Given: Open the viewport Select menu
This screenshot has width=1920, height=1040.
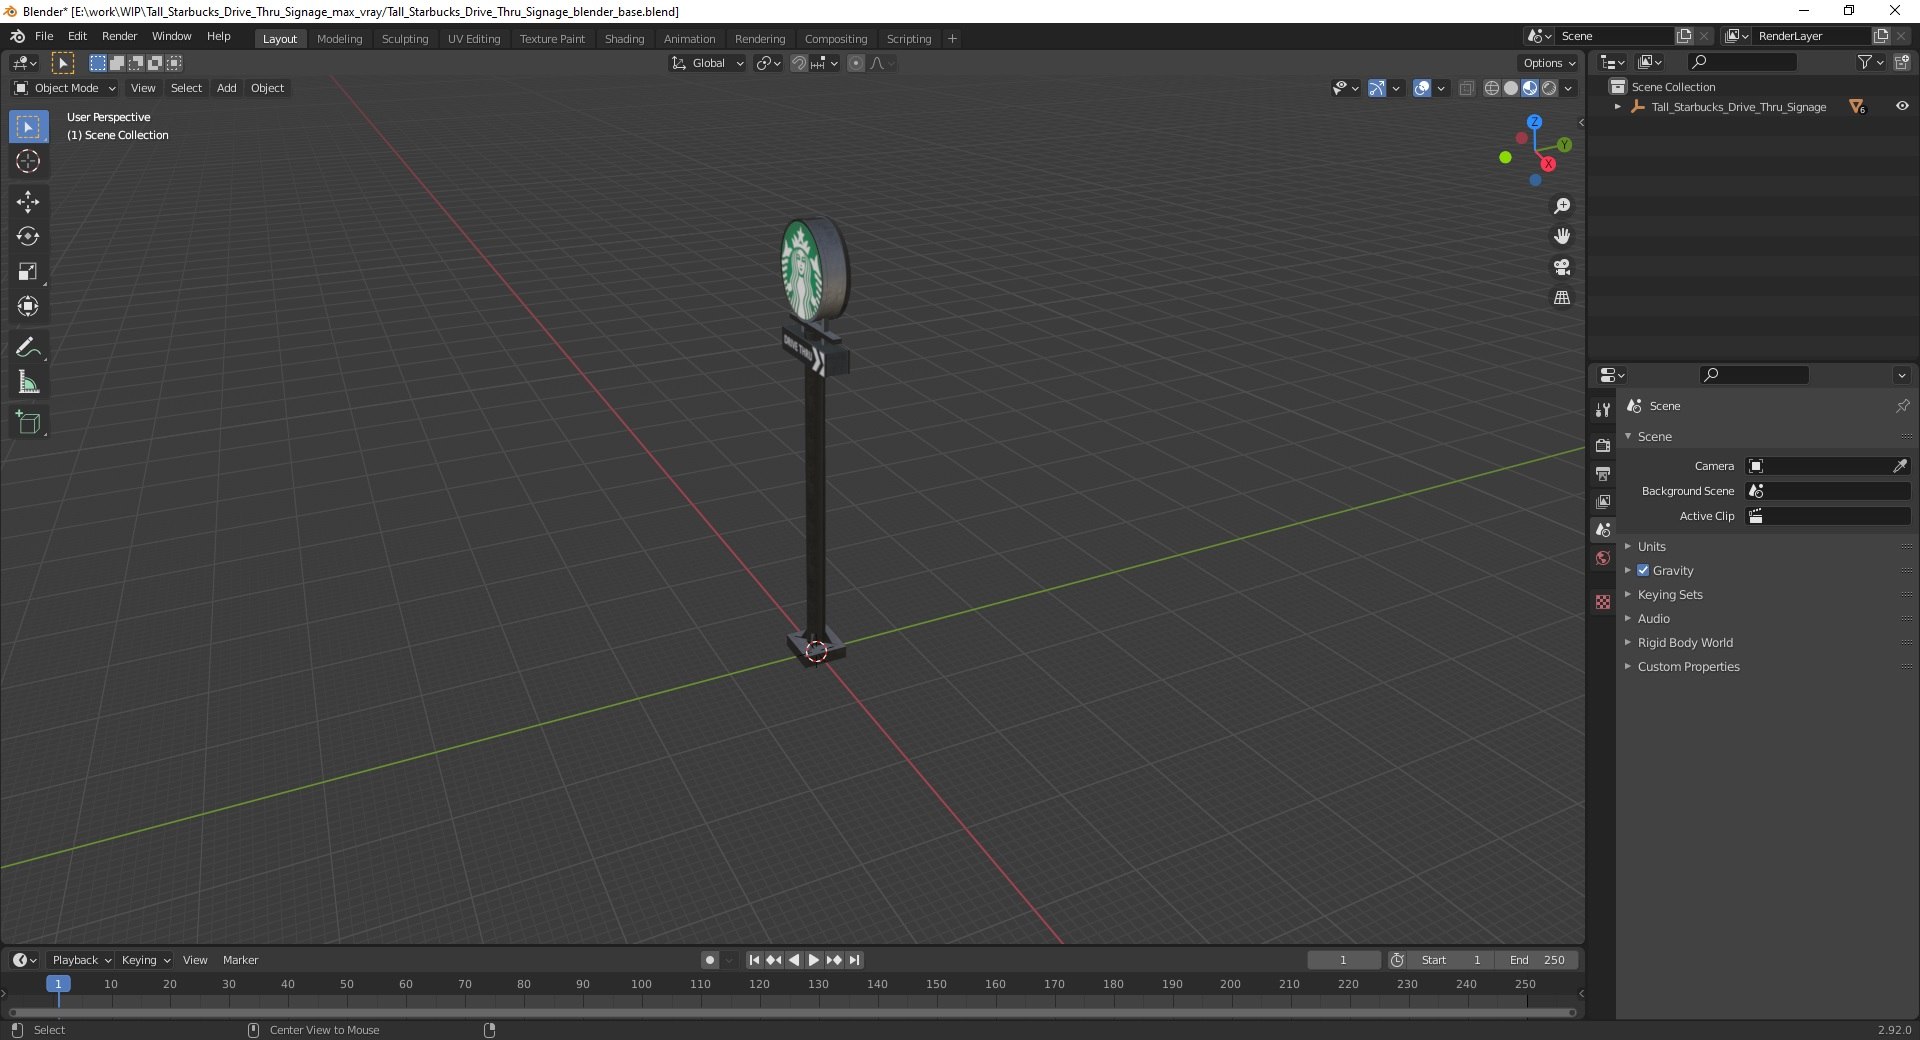Looking at the screenshot, I should click(186, 88).
